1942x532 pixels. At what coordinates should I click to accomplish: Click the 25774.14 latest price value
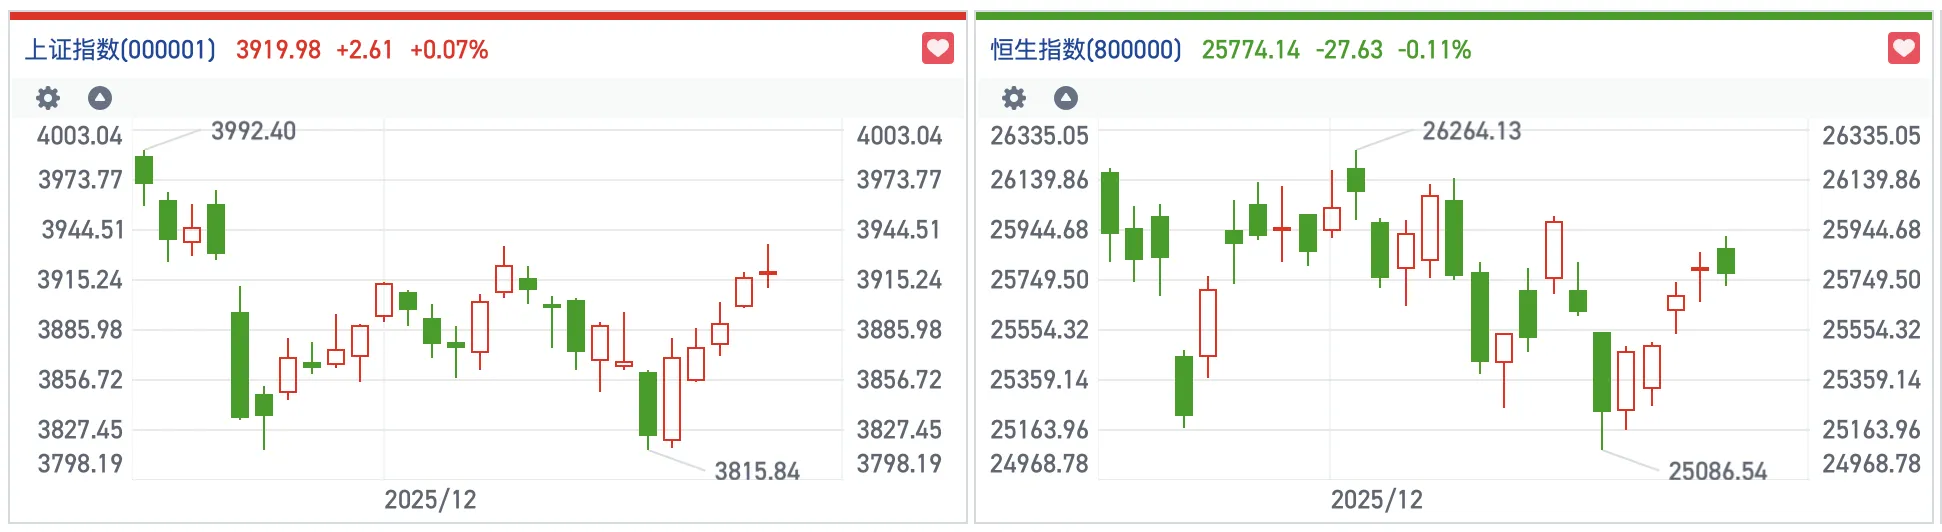pos(1250,50)
